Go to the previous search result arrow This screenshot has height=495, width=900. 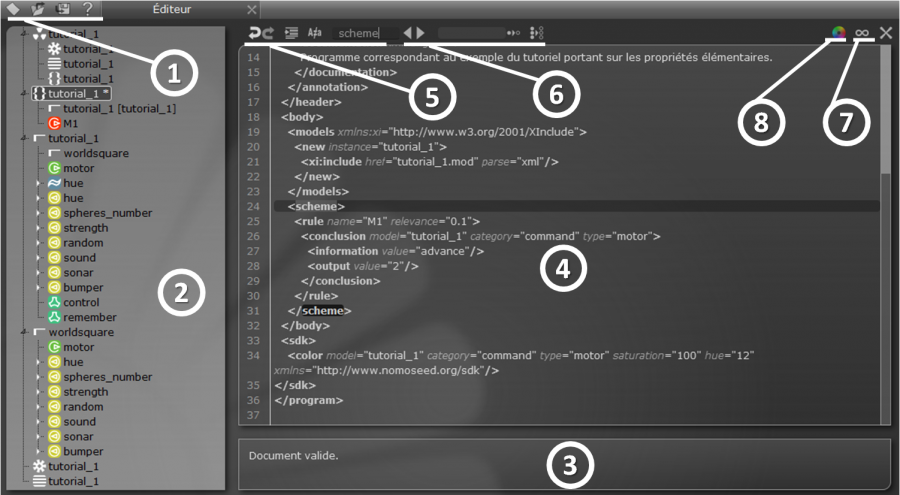click(408, 33)
